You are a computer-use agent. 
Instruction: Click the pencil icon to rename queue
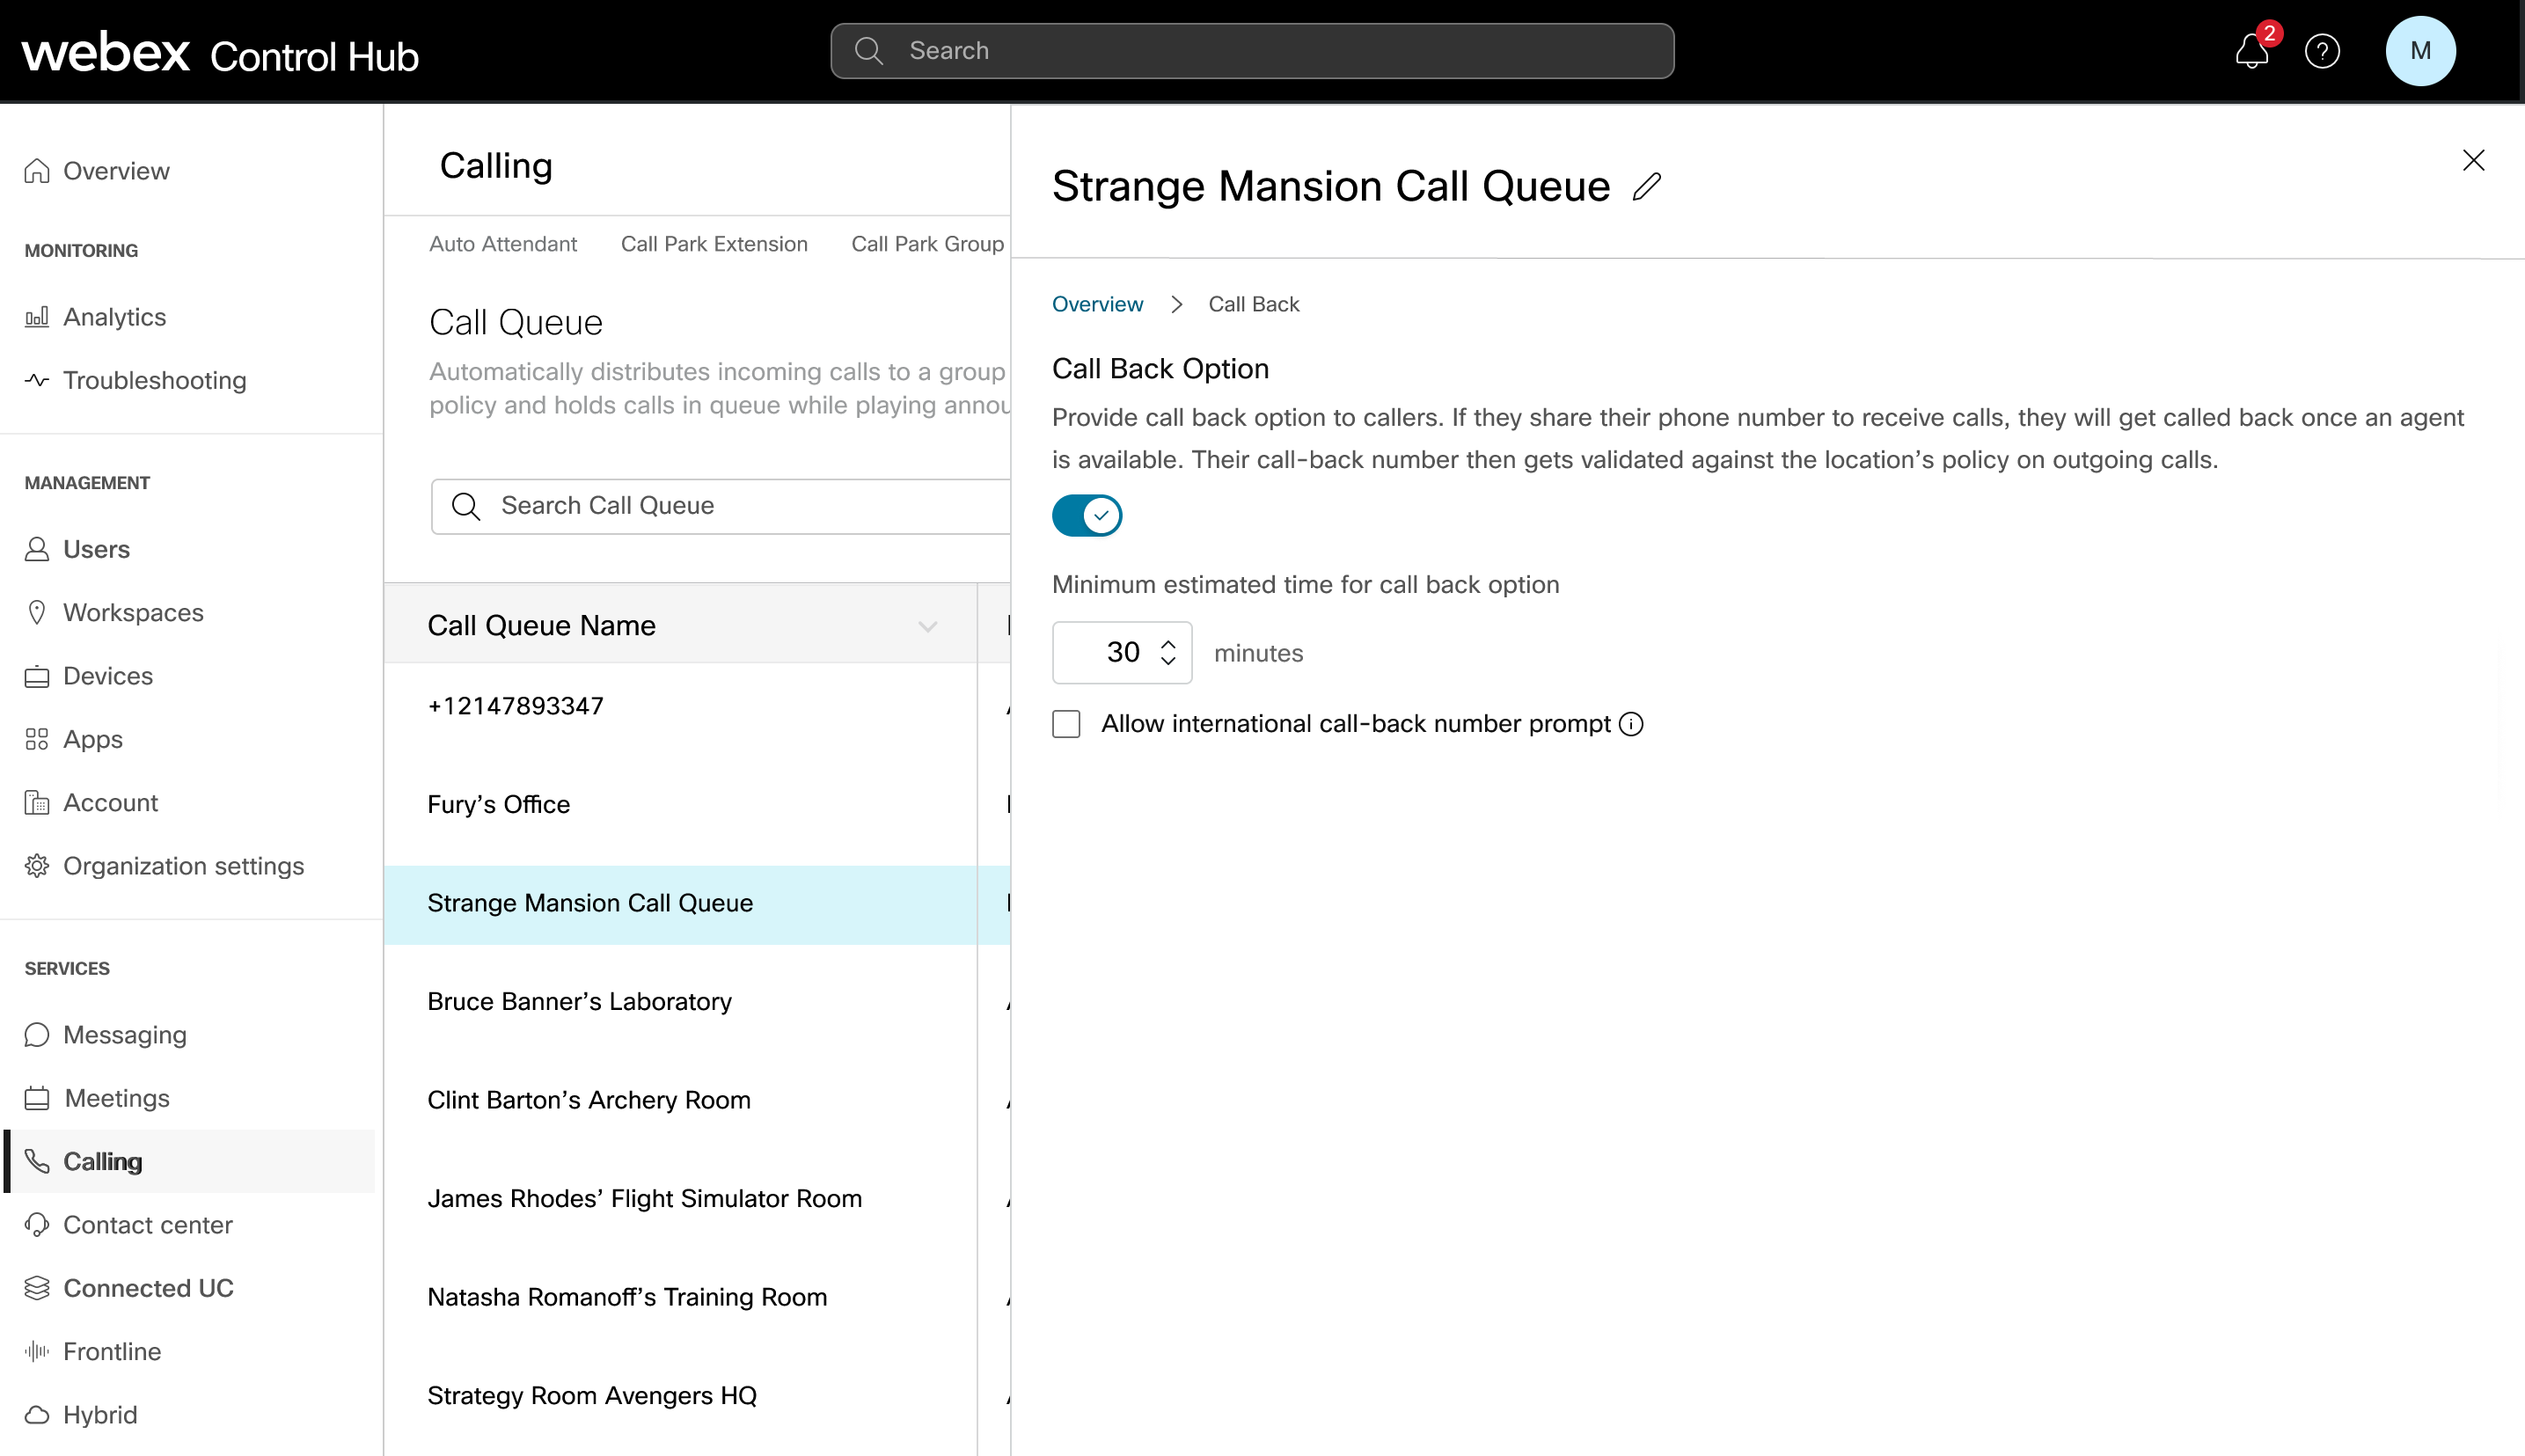click(x=1646, y=187)
